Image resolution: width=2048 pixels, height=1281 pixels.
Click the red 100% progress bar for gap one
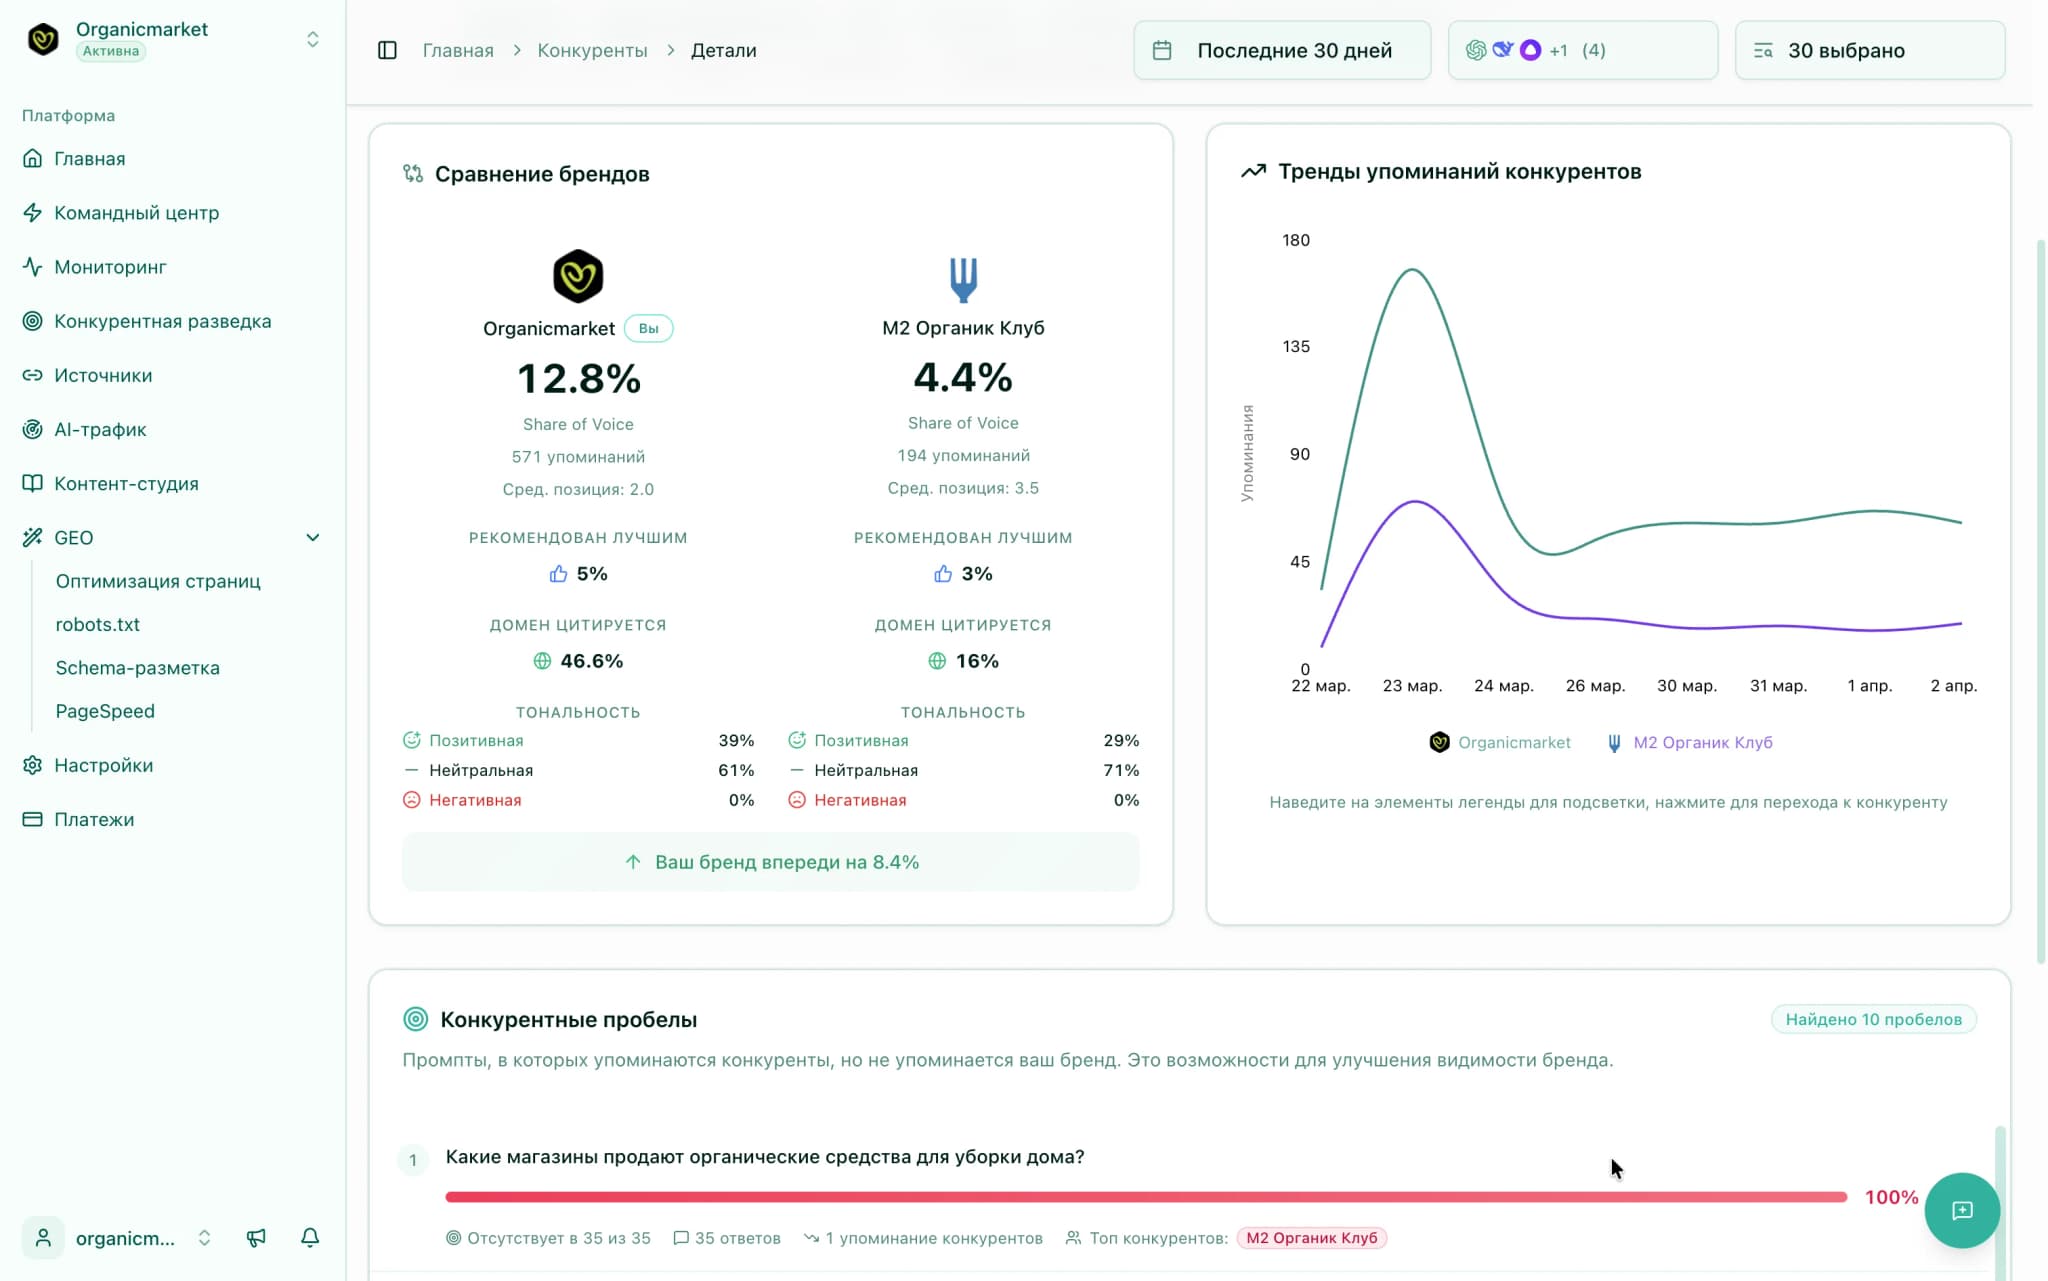point(1145,1196)
